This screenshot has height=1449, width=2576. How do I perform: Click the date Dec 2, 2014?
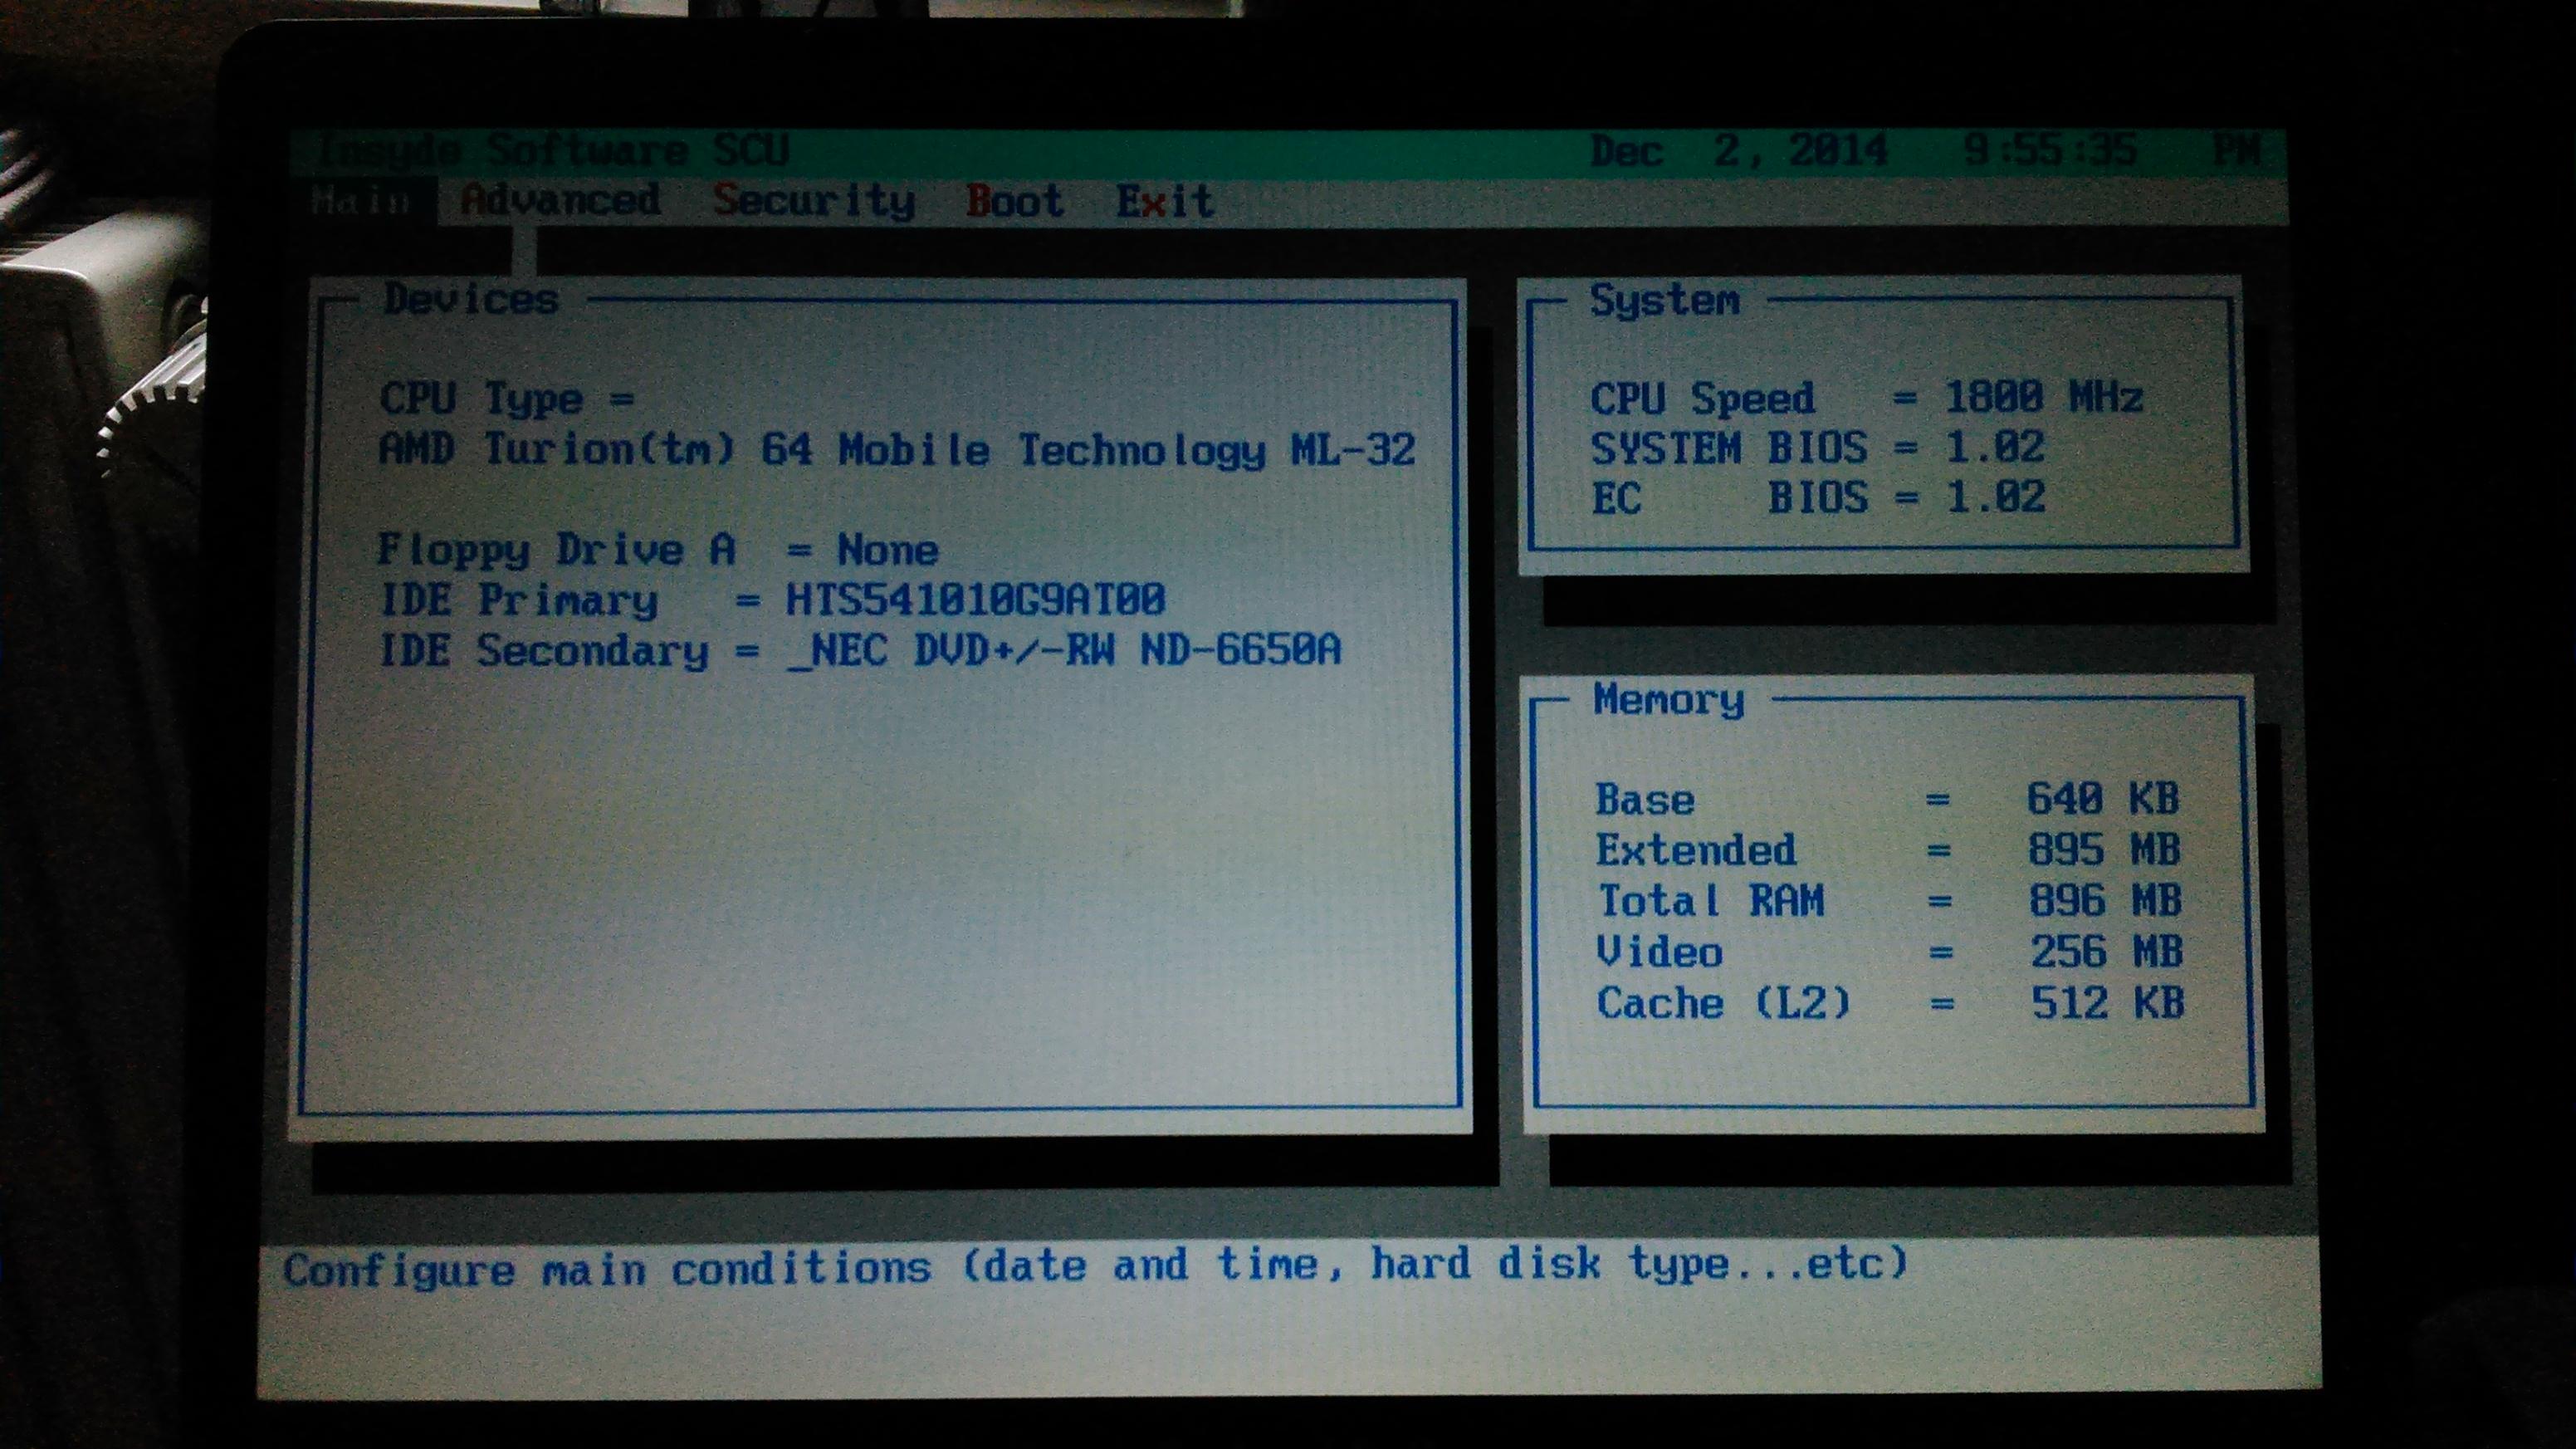[1738, 152]
